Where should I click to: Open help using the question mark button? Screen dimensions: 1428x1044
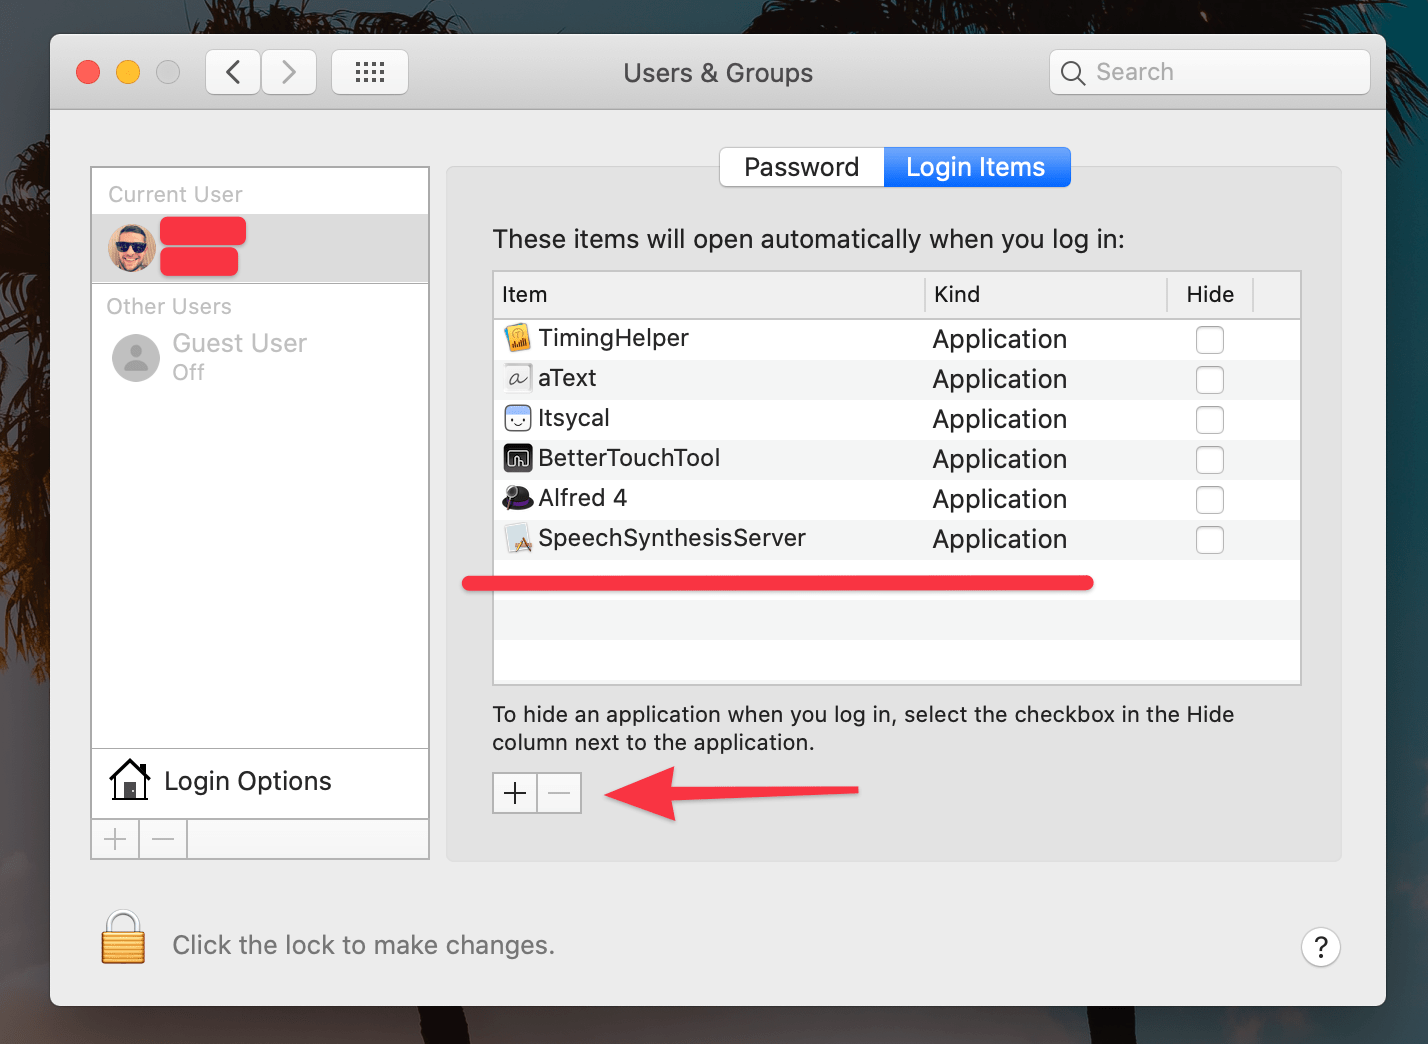coord(1320,947)
